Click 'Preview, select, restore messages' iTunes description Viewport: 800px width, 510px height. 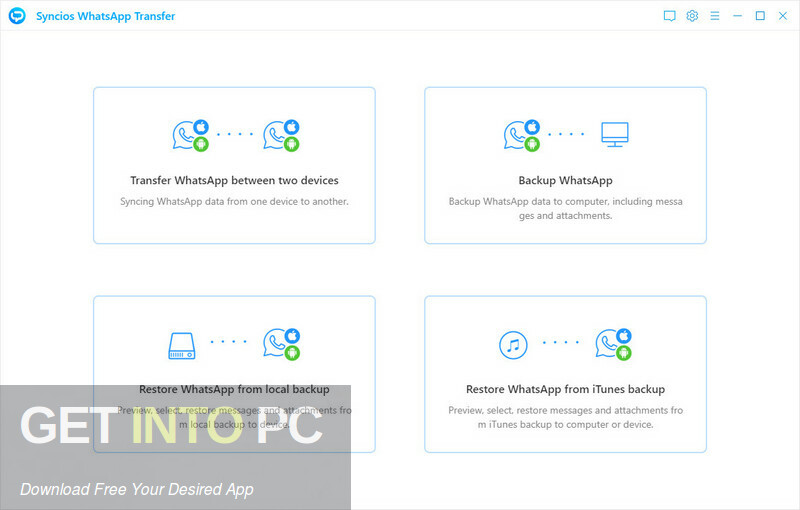(x=565, y=417)
